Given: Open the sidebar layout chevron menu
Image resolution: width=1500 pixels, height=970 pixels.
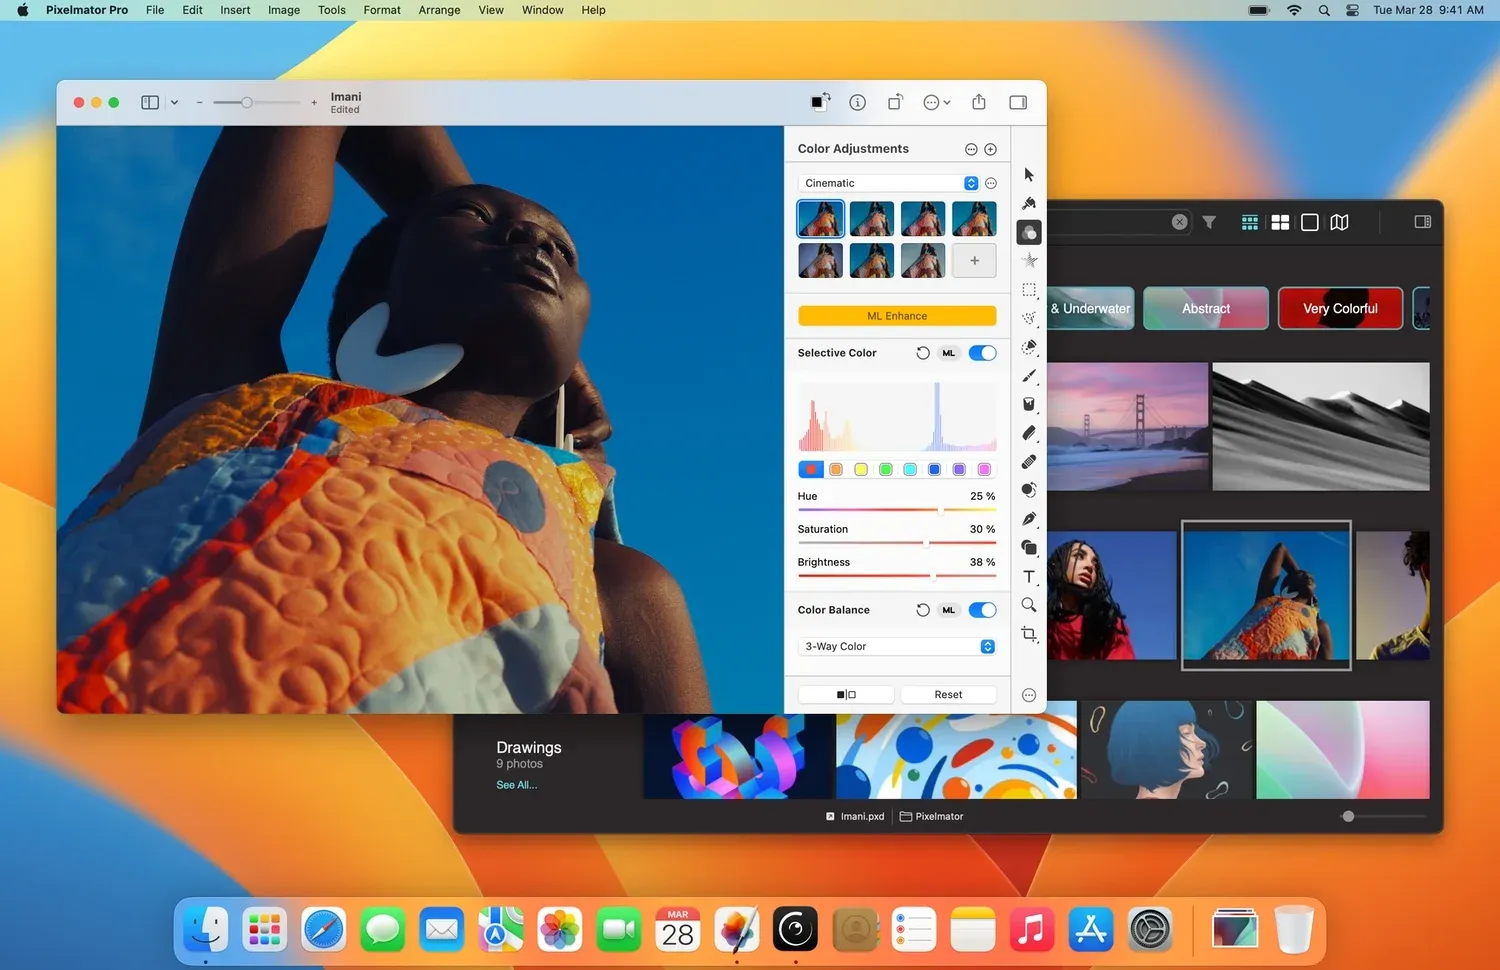Looking at the screenshot, I should point(174,102).
